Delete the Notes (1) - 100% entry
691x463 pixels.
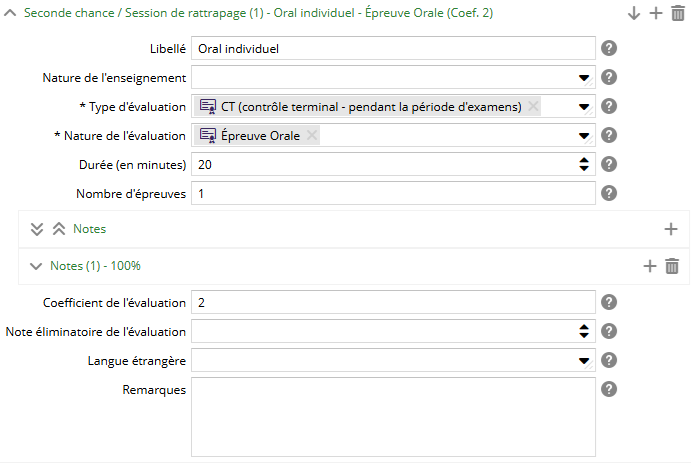pyautogui.click(x=672, y=266)
